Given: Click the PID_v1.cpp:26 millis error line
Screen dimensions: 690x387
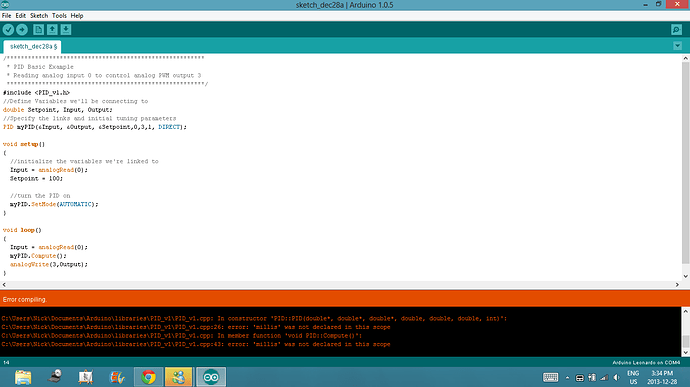Looking at the screenshot, I should click(196, 327).
